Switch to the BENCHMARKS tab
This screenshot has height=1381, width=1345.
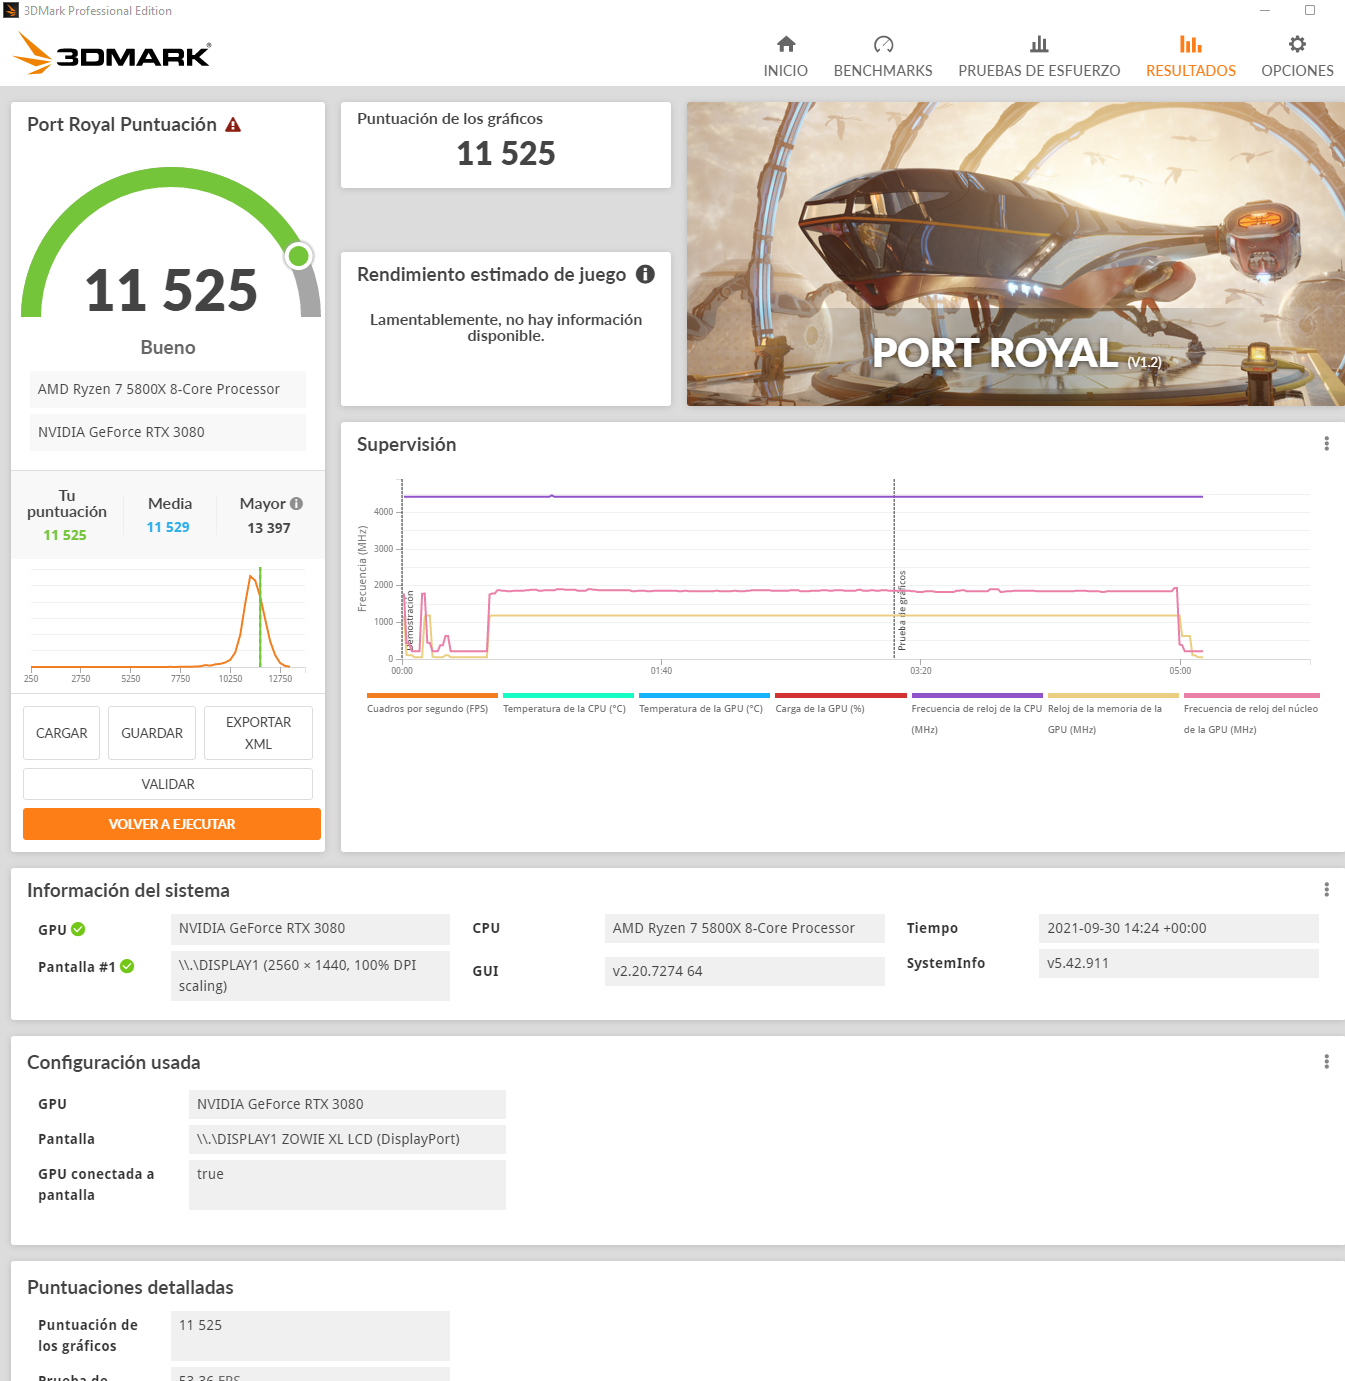tap(883, 70)
